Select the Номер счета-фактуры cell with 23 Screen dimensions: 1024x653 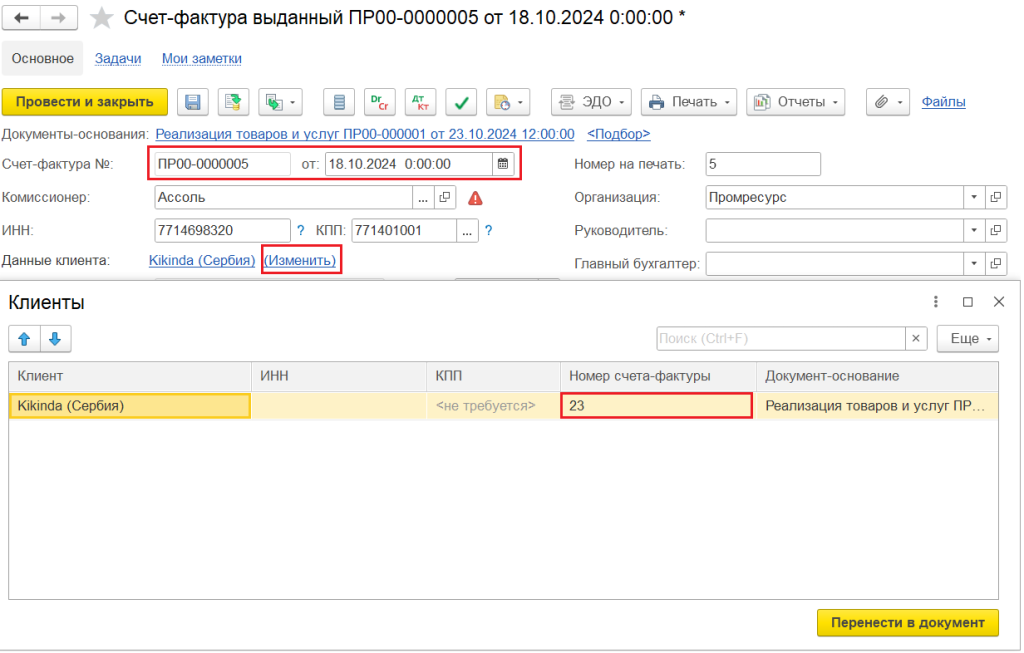656,406
